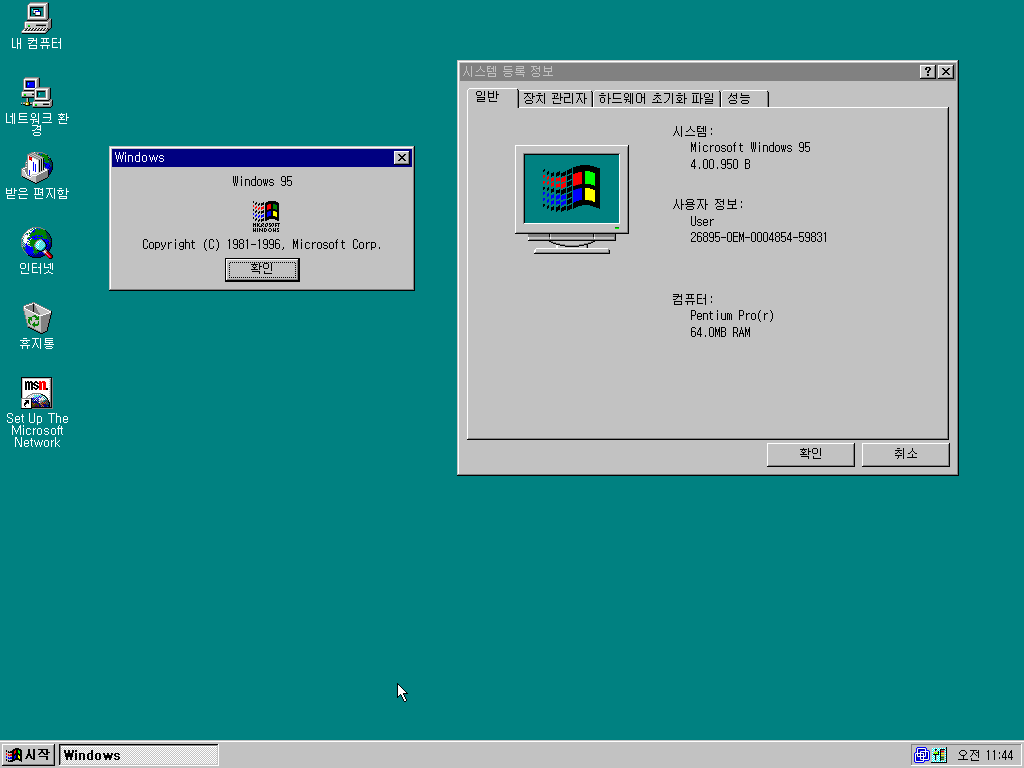Switch to the 장치 관리자 tab
The height and width of the screenshot is (768, 1024).
coord(555,99)
